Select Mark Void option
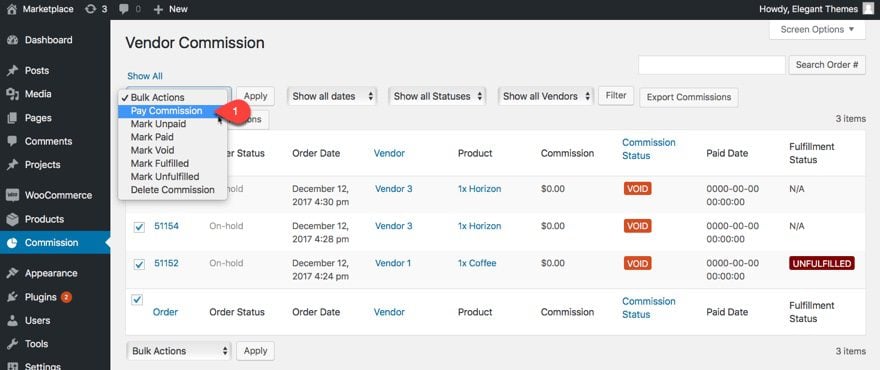Image resolution: width=880 pixels, height=370 pixels. 172,150
